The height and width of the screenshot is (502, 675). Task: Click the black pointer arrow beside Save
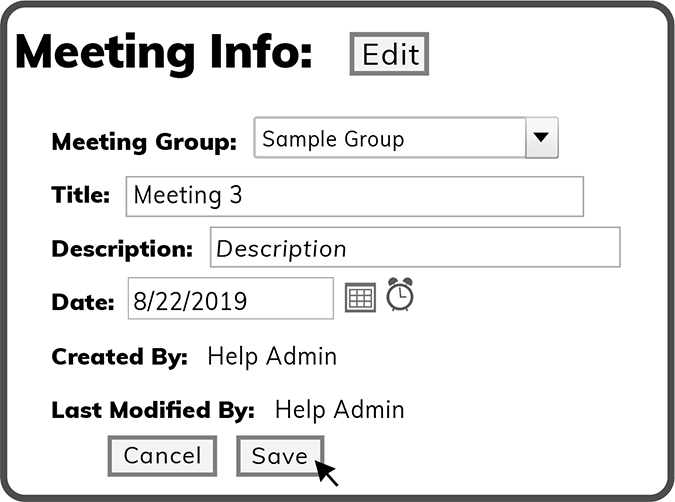[x=326, y=471]
